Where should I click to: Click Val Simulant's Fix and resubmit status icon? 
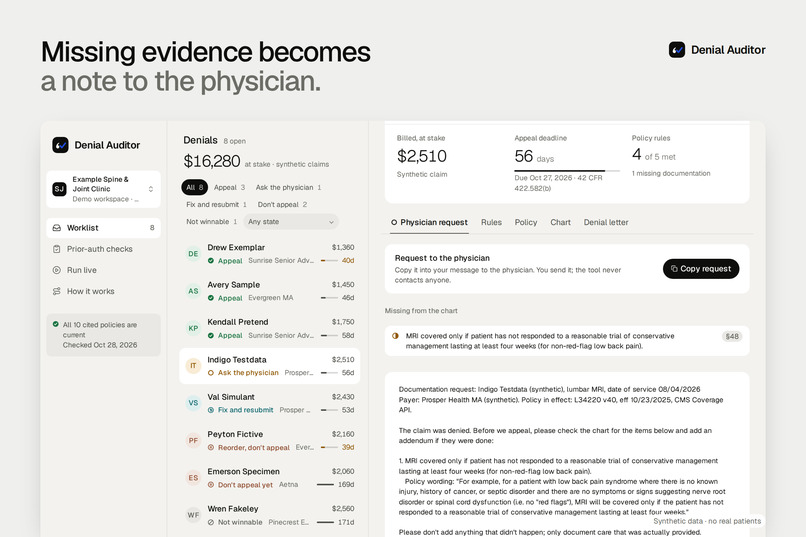211,410
